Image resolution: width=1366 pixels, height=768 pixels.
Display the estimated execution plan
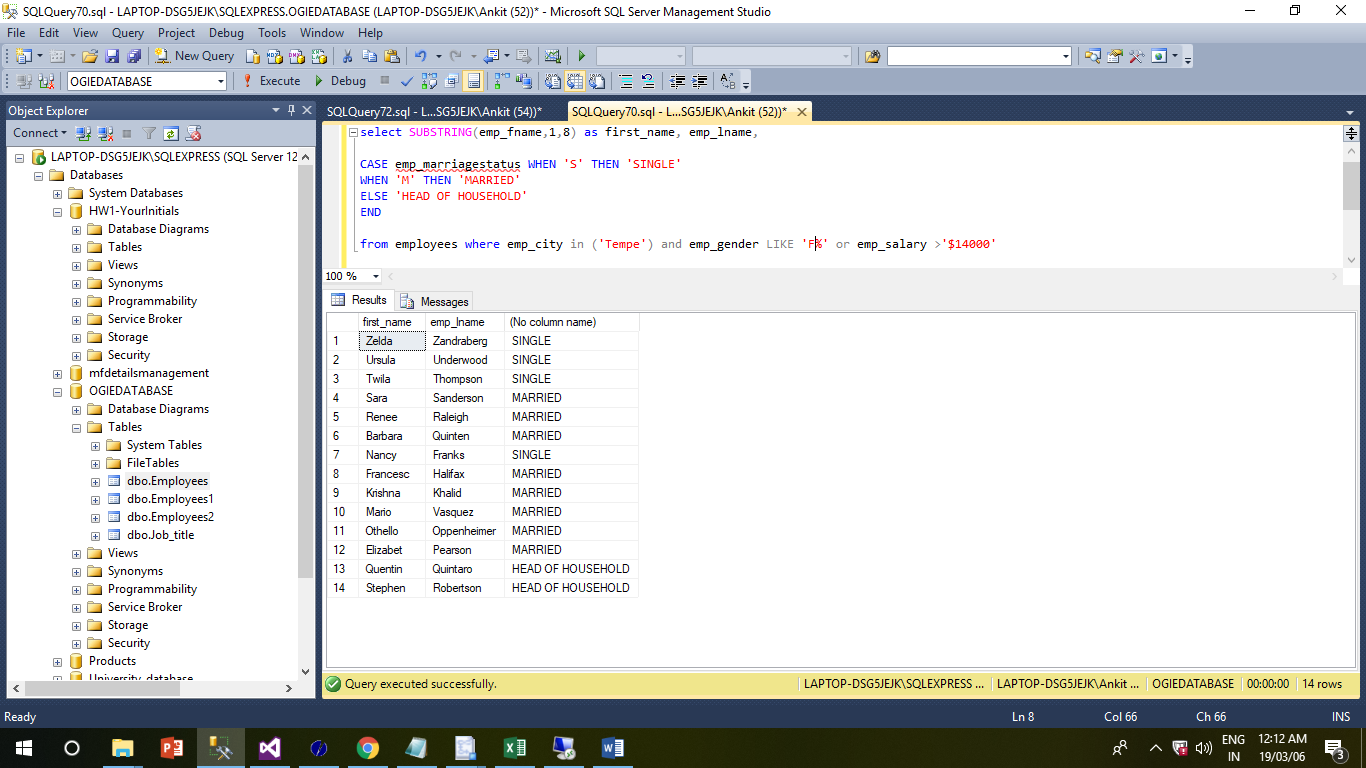(429, 81)
